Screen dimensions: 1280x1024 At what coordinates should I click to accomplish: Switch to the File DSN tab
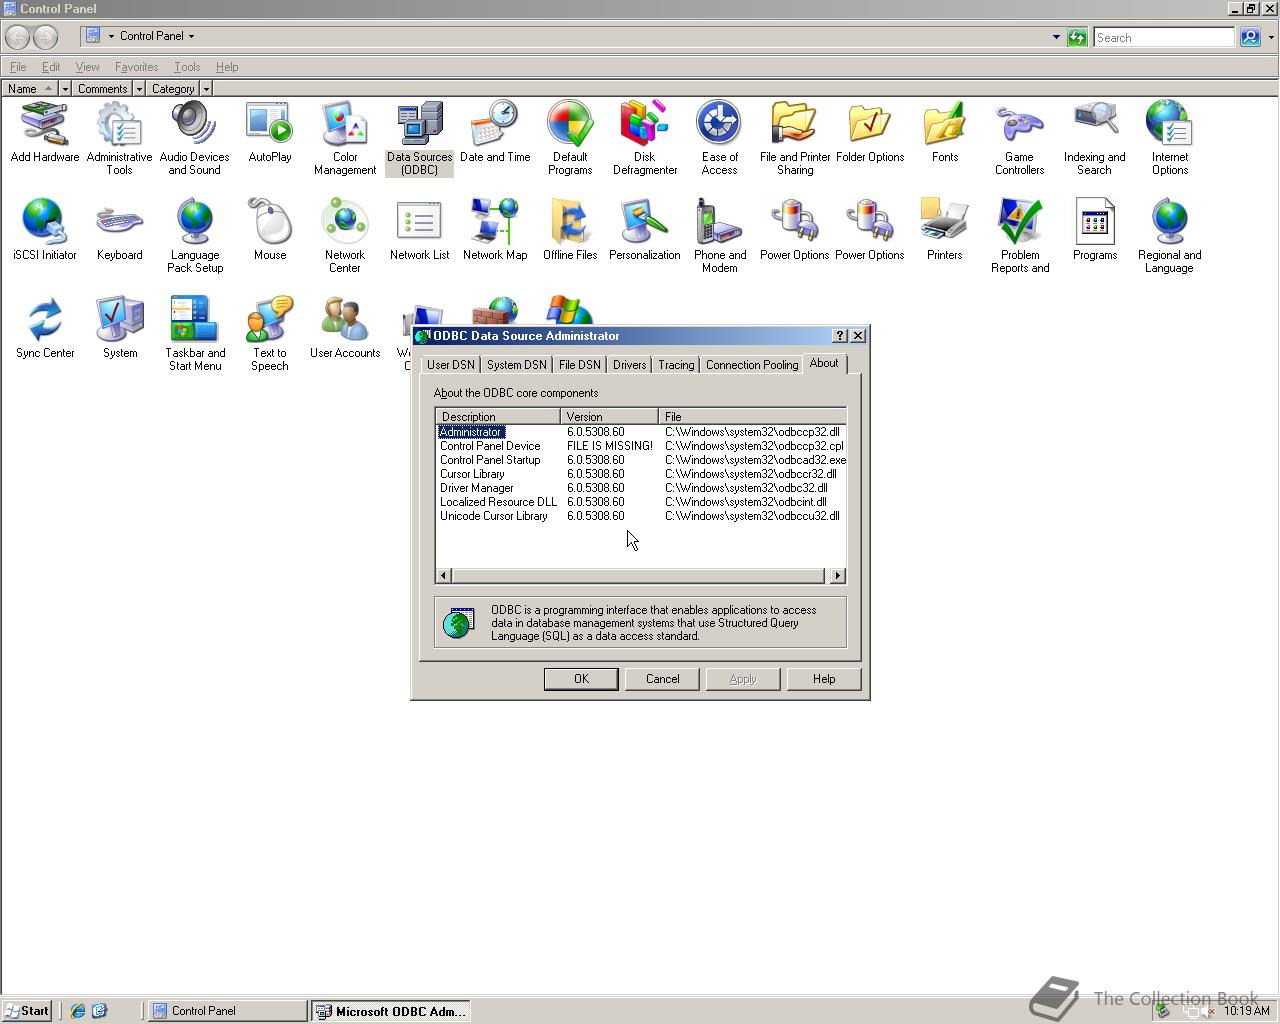580,365
